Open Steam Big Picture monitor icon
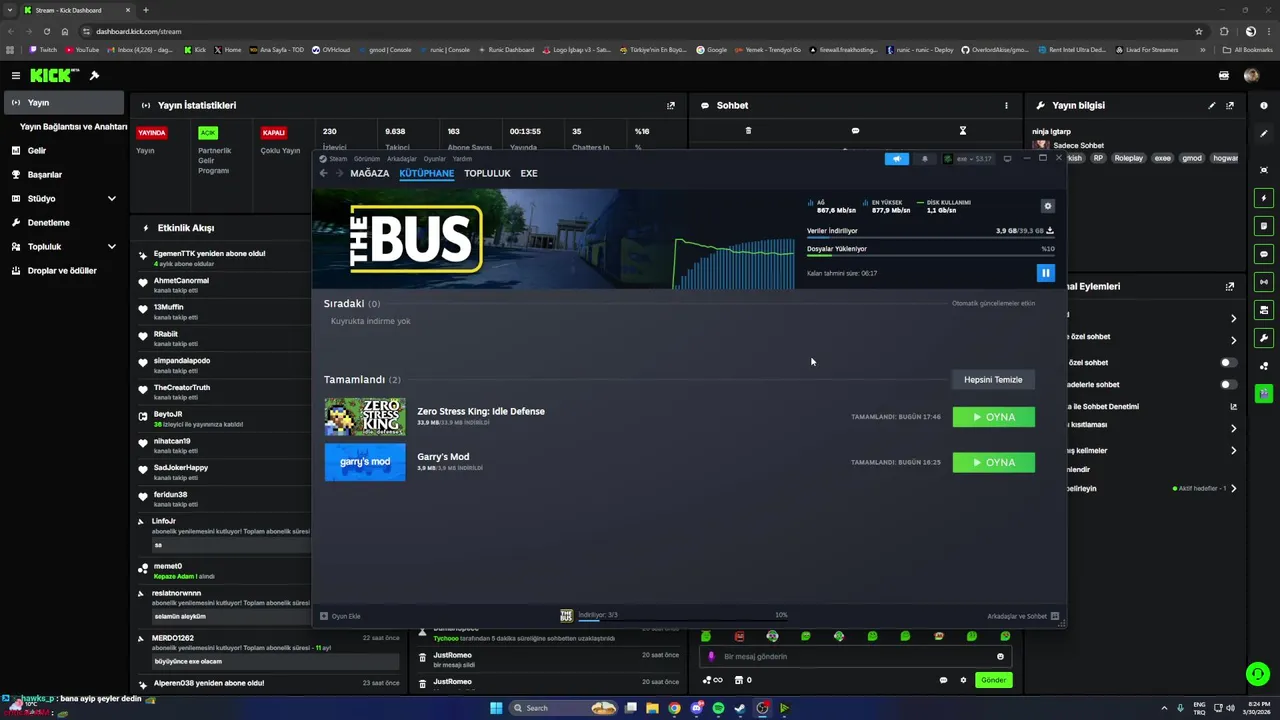1280x720 pixels. pyautogui.click(x=1007, y=158)
